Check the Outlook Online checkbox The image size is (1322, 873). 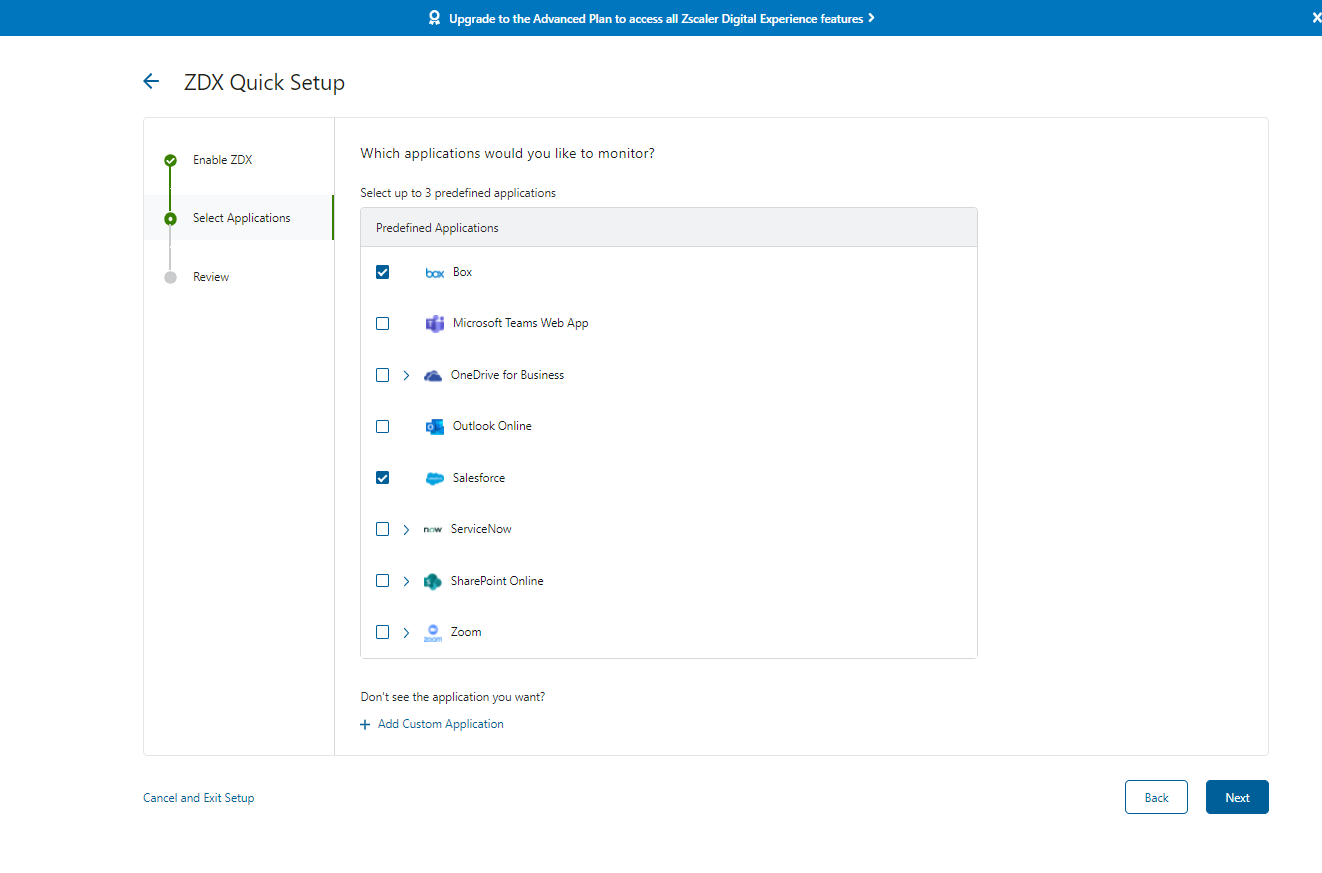pos(382,427)
